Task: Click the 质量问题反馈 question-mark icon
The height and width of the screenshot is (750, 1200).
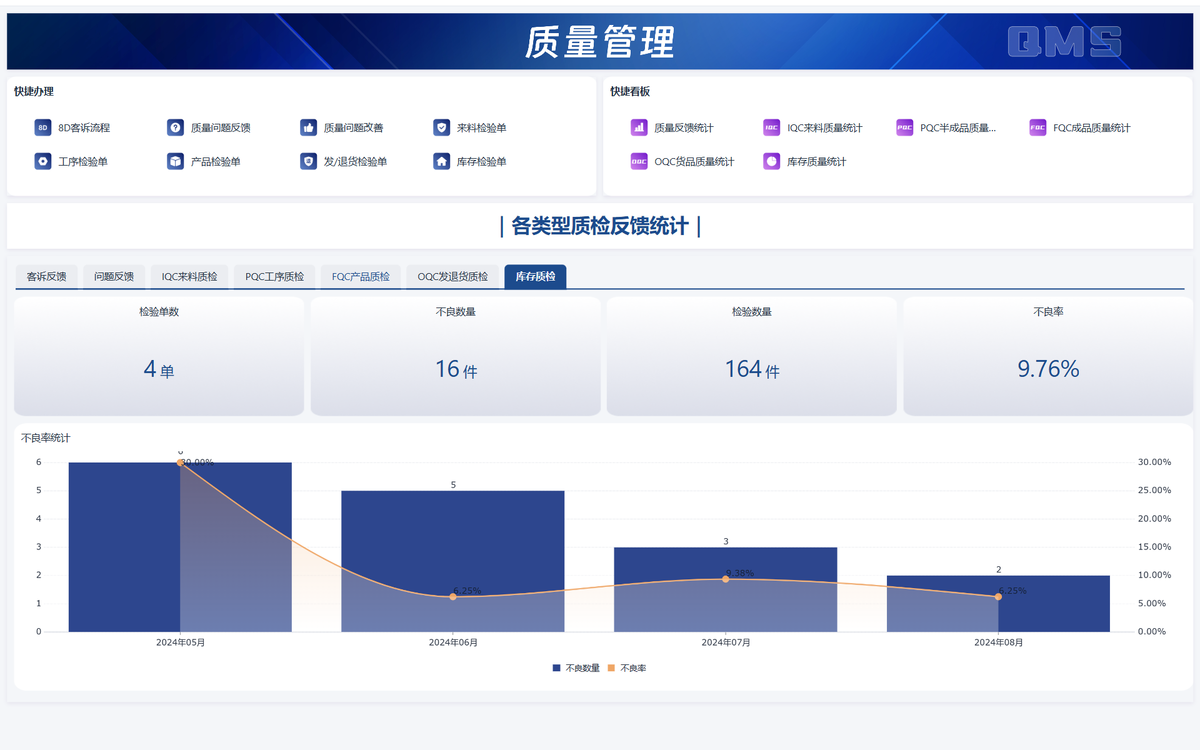Action: click(175, 128)
